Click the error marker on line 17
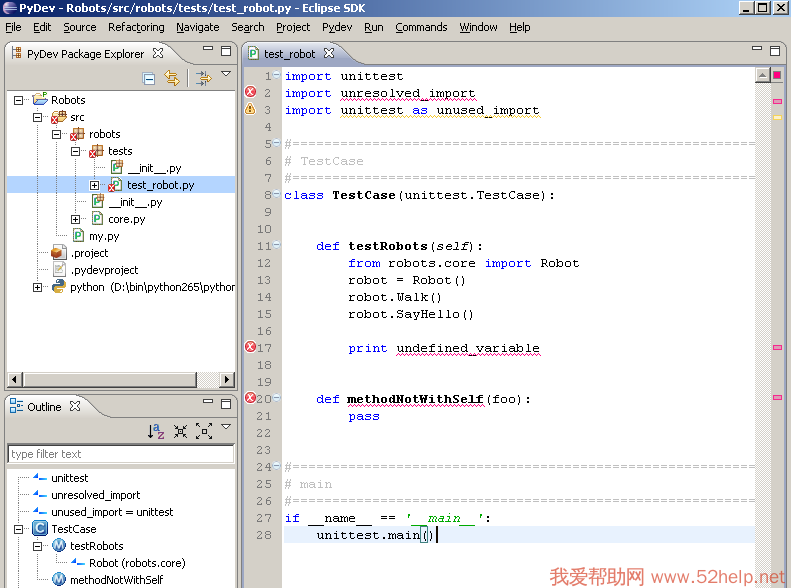This screenshot has width=791, height=588. (x=250, y=347)
